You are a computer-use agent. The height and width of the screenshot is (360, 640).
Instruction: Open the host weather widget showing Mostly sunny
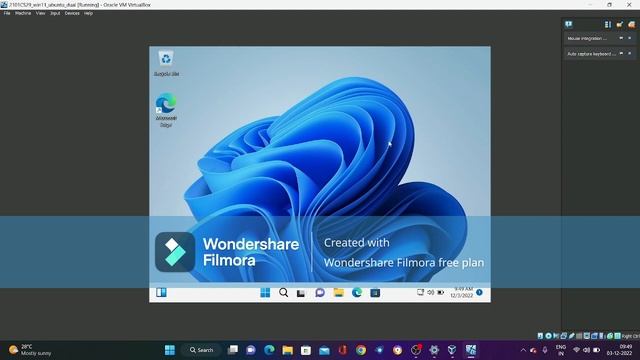tap(31, 350)
